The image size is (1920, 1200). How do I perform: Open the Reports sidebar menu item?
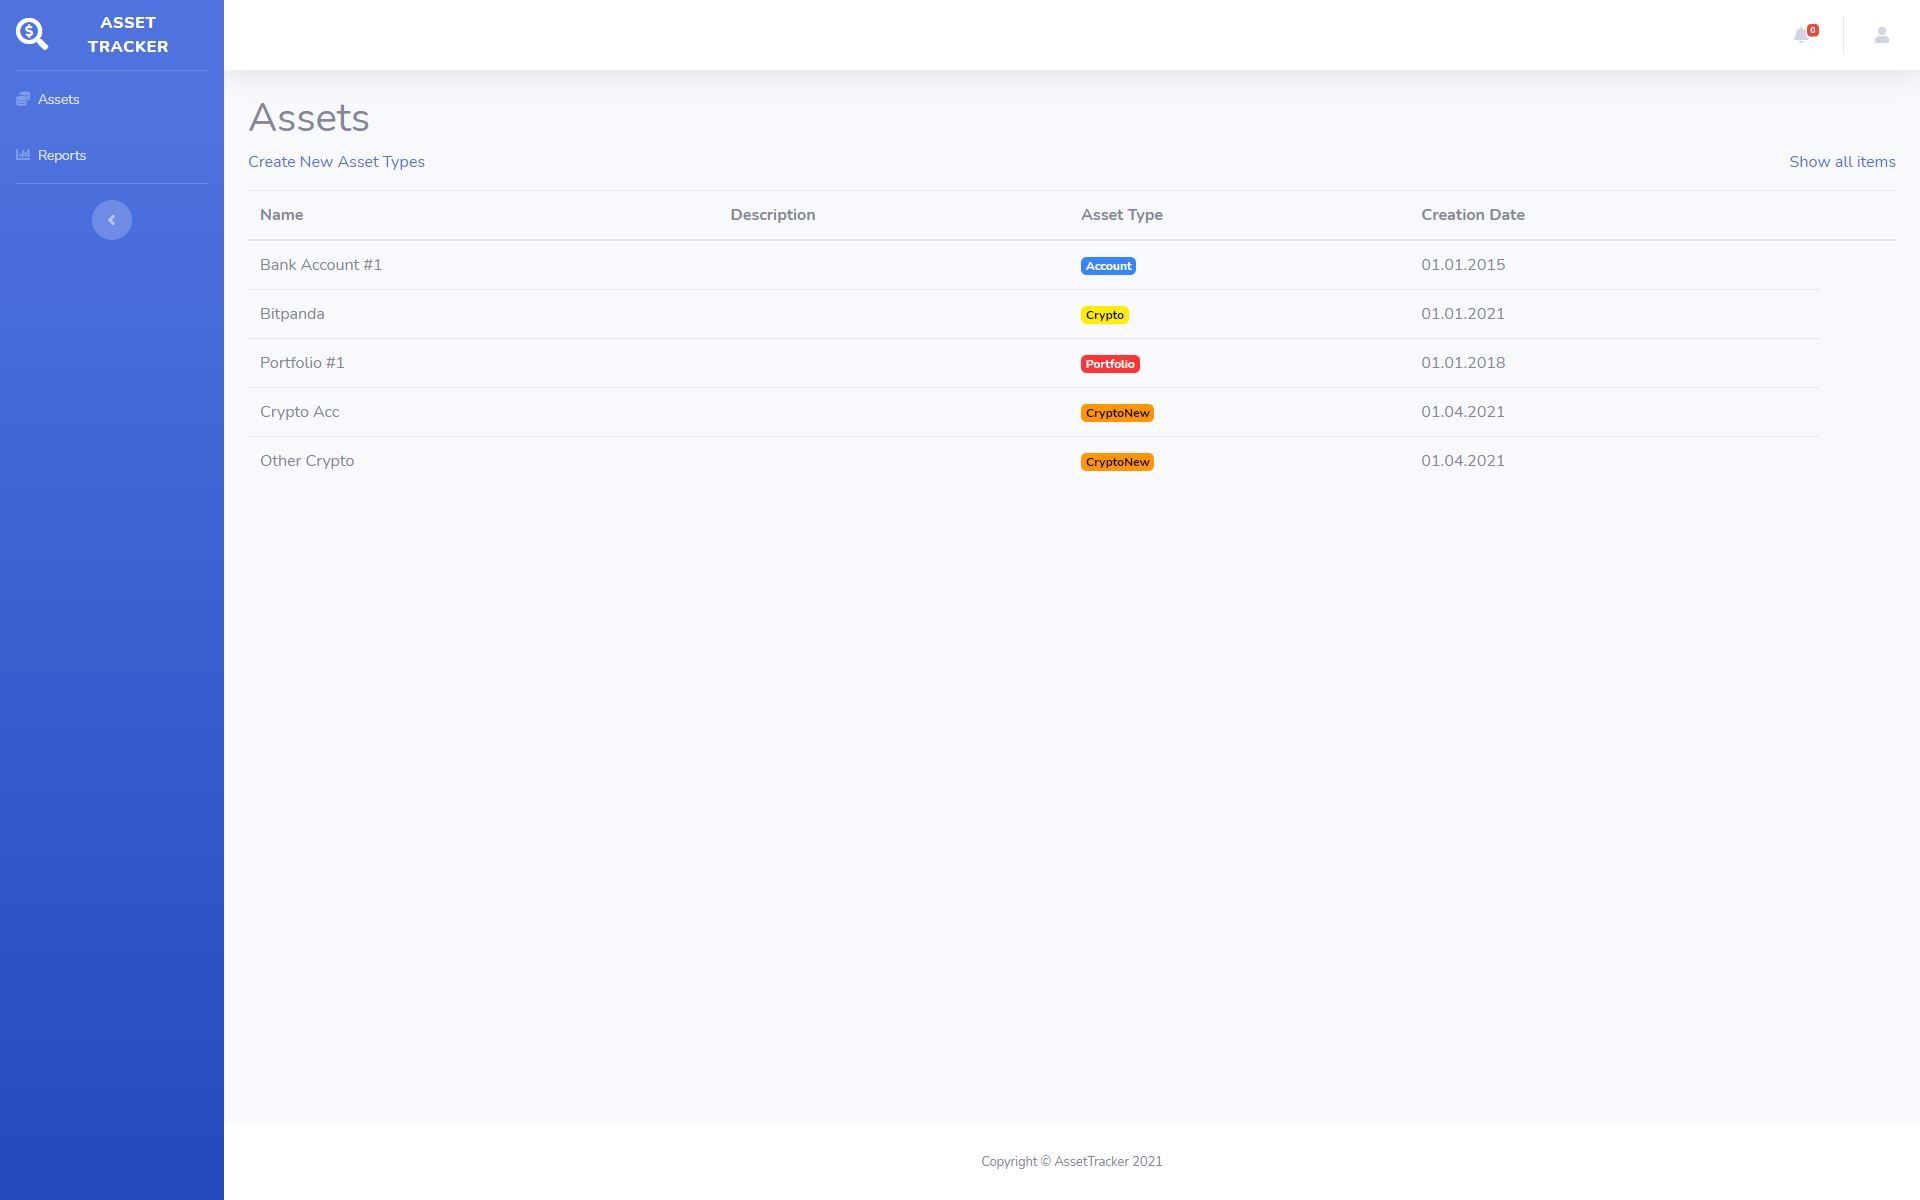(62, 155)
